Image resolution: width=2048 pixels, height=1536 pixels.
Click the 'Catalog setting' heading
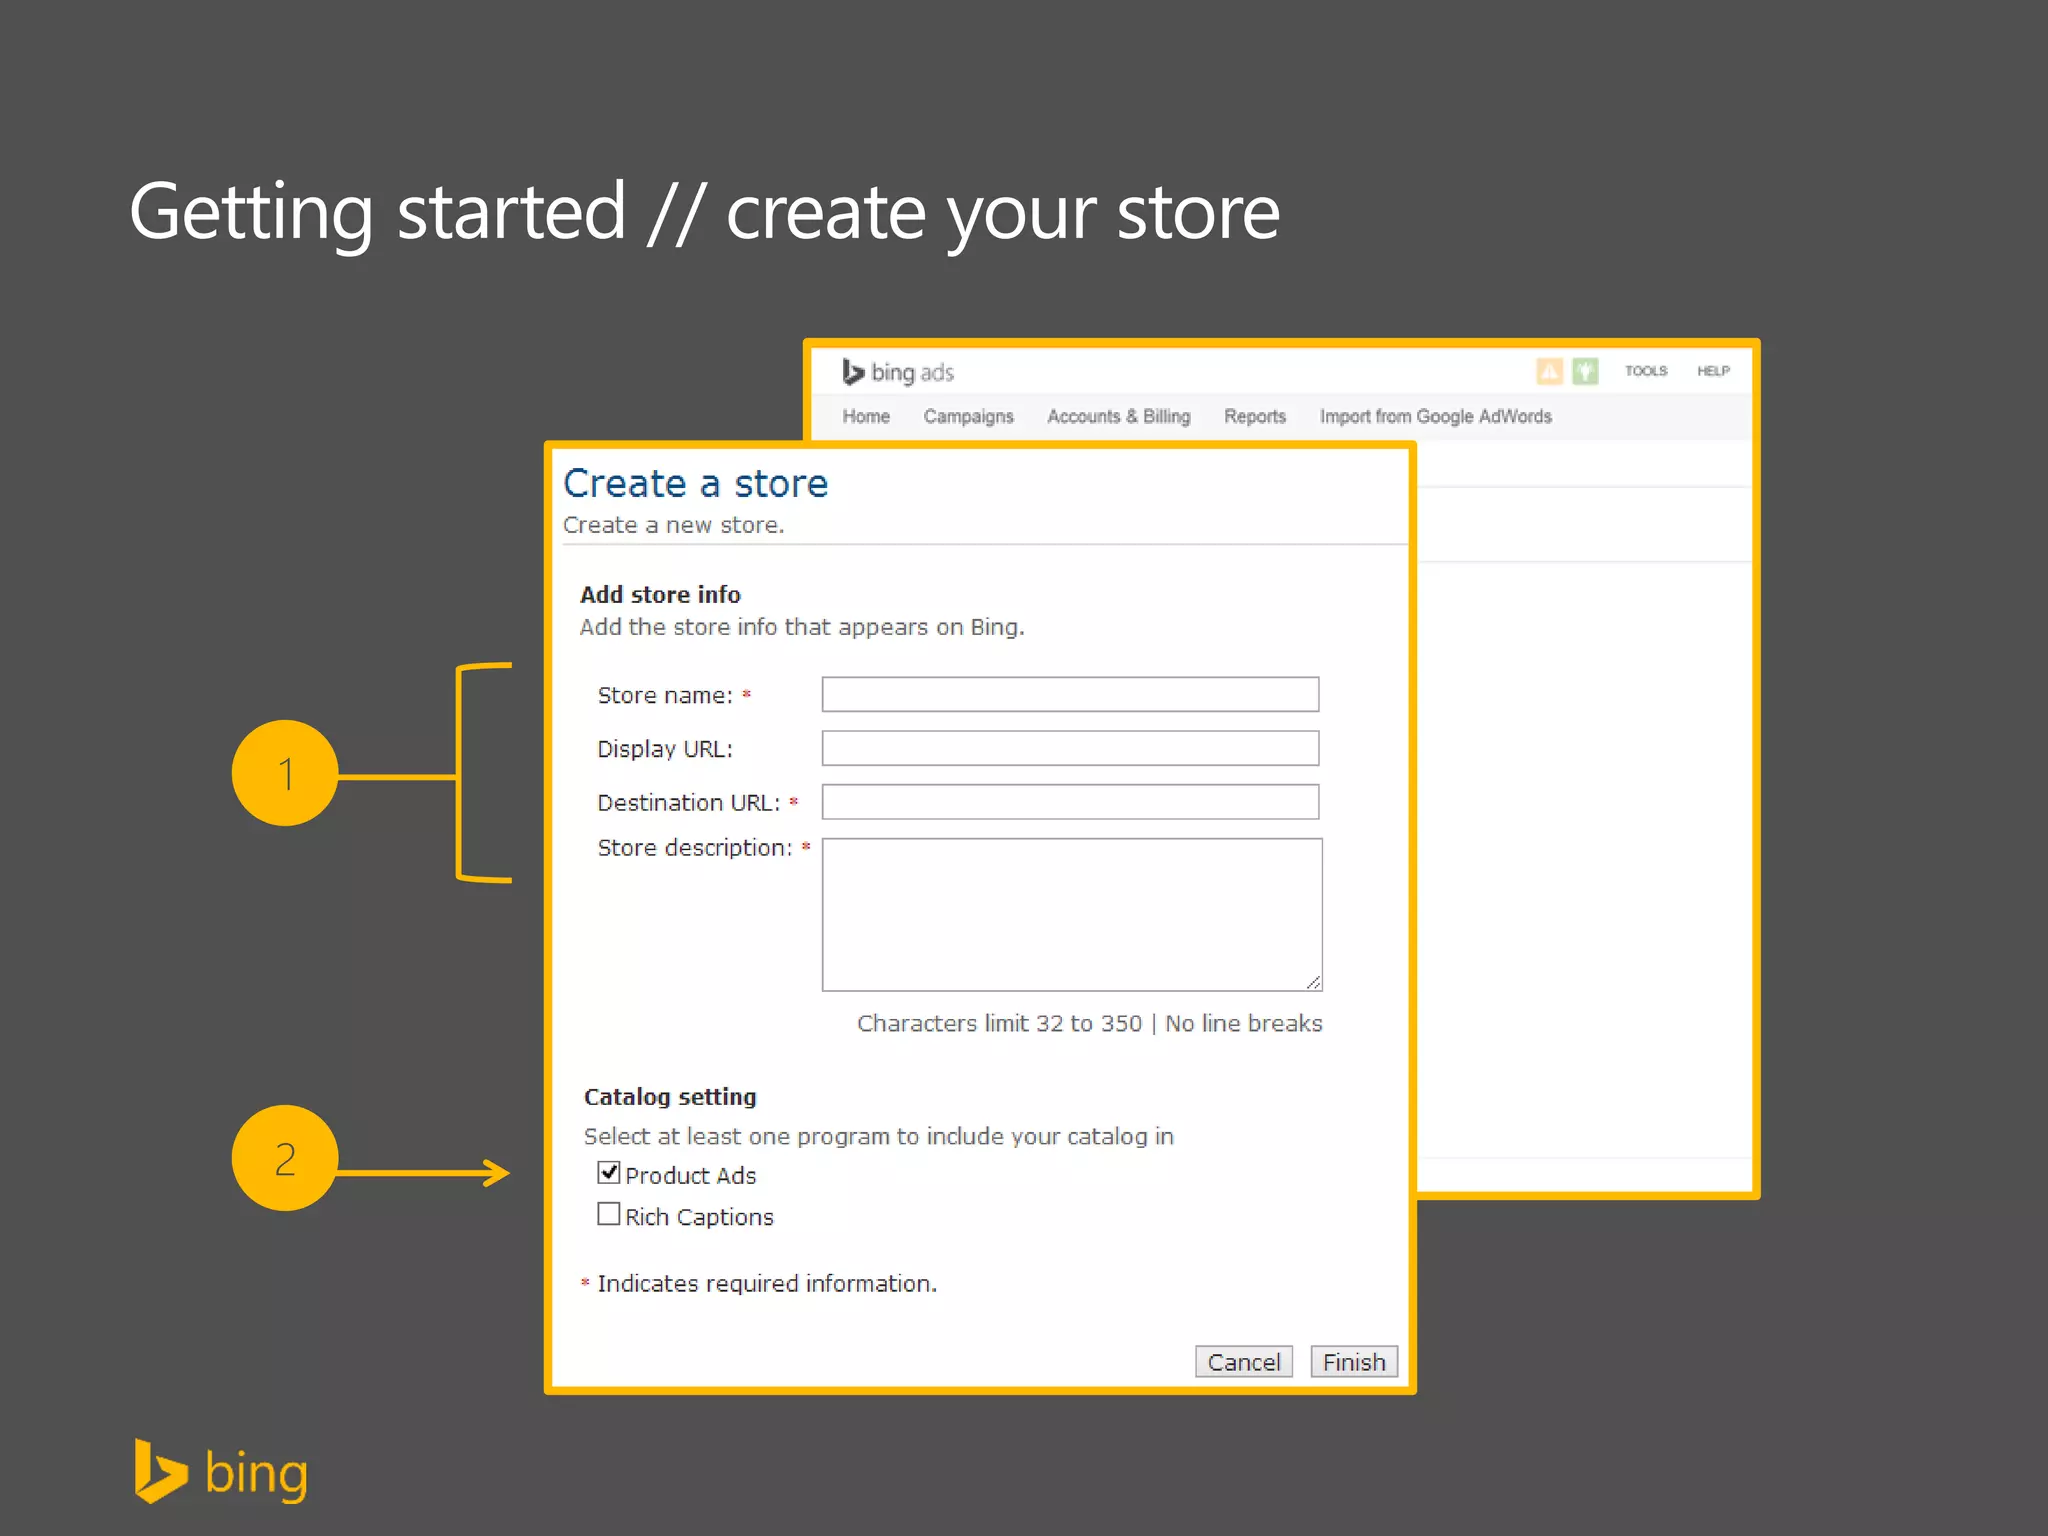[x=670, y=1097]
